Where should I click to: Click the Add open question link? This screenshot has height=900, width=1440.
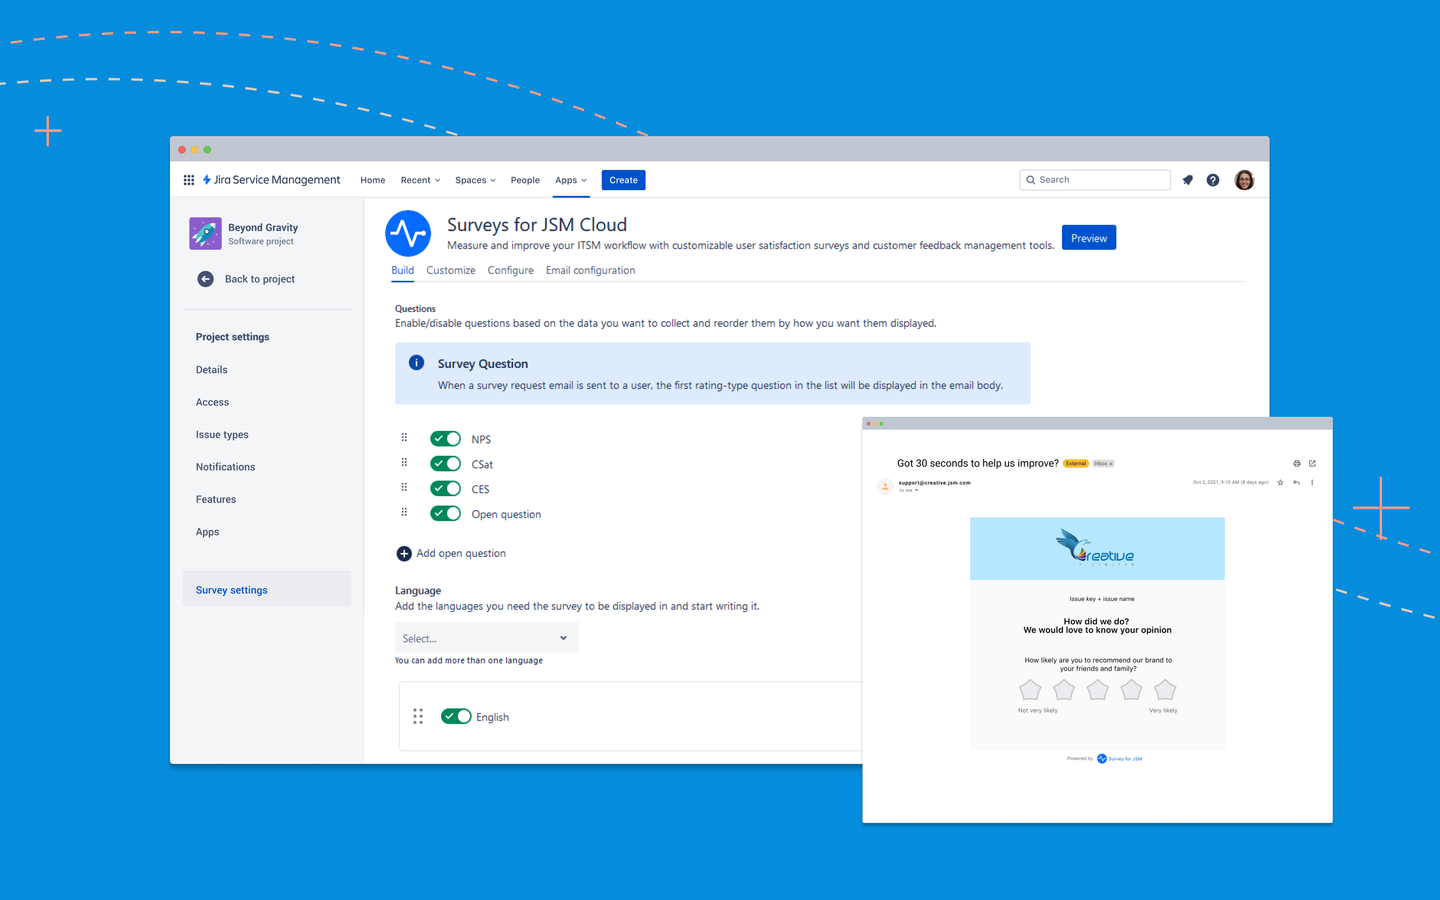point(461,553)
